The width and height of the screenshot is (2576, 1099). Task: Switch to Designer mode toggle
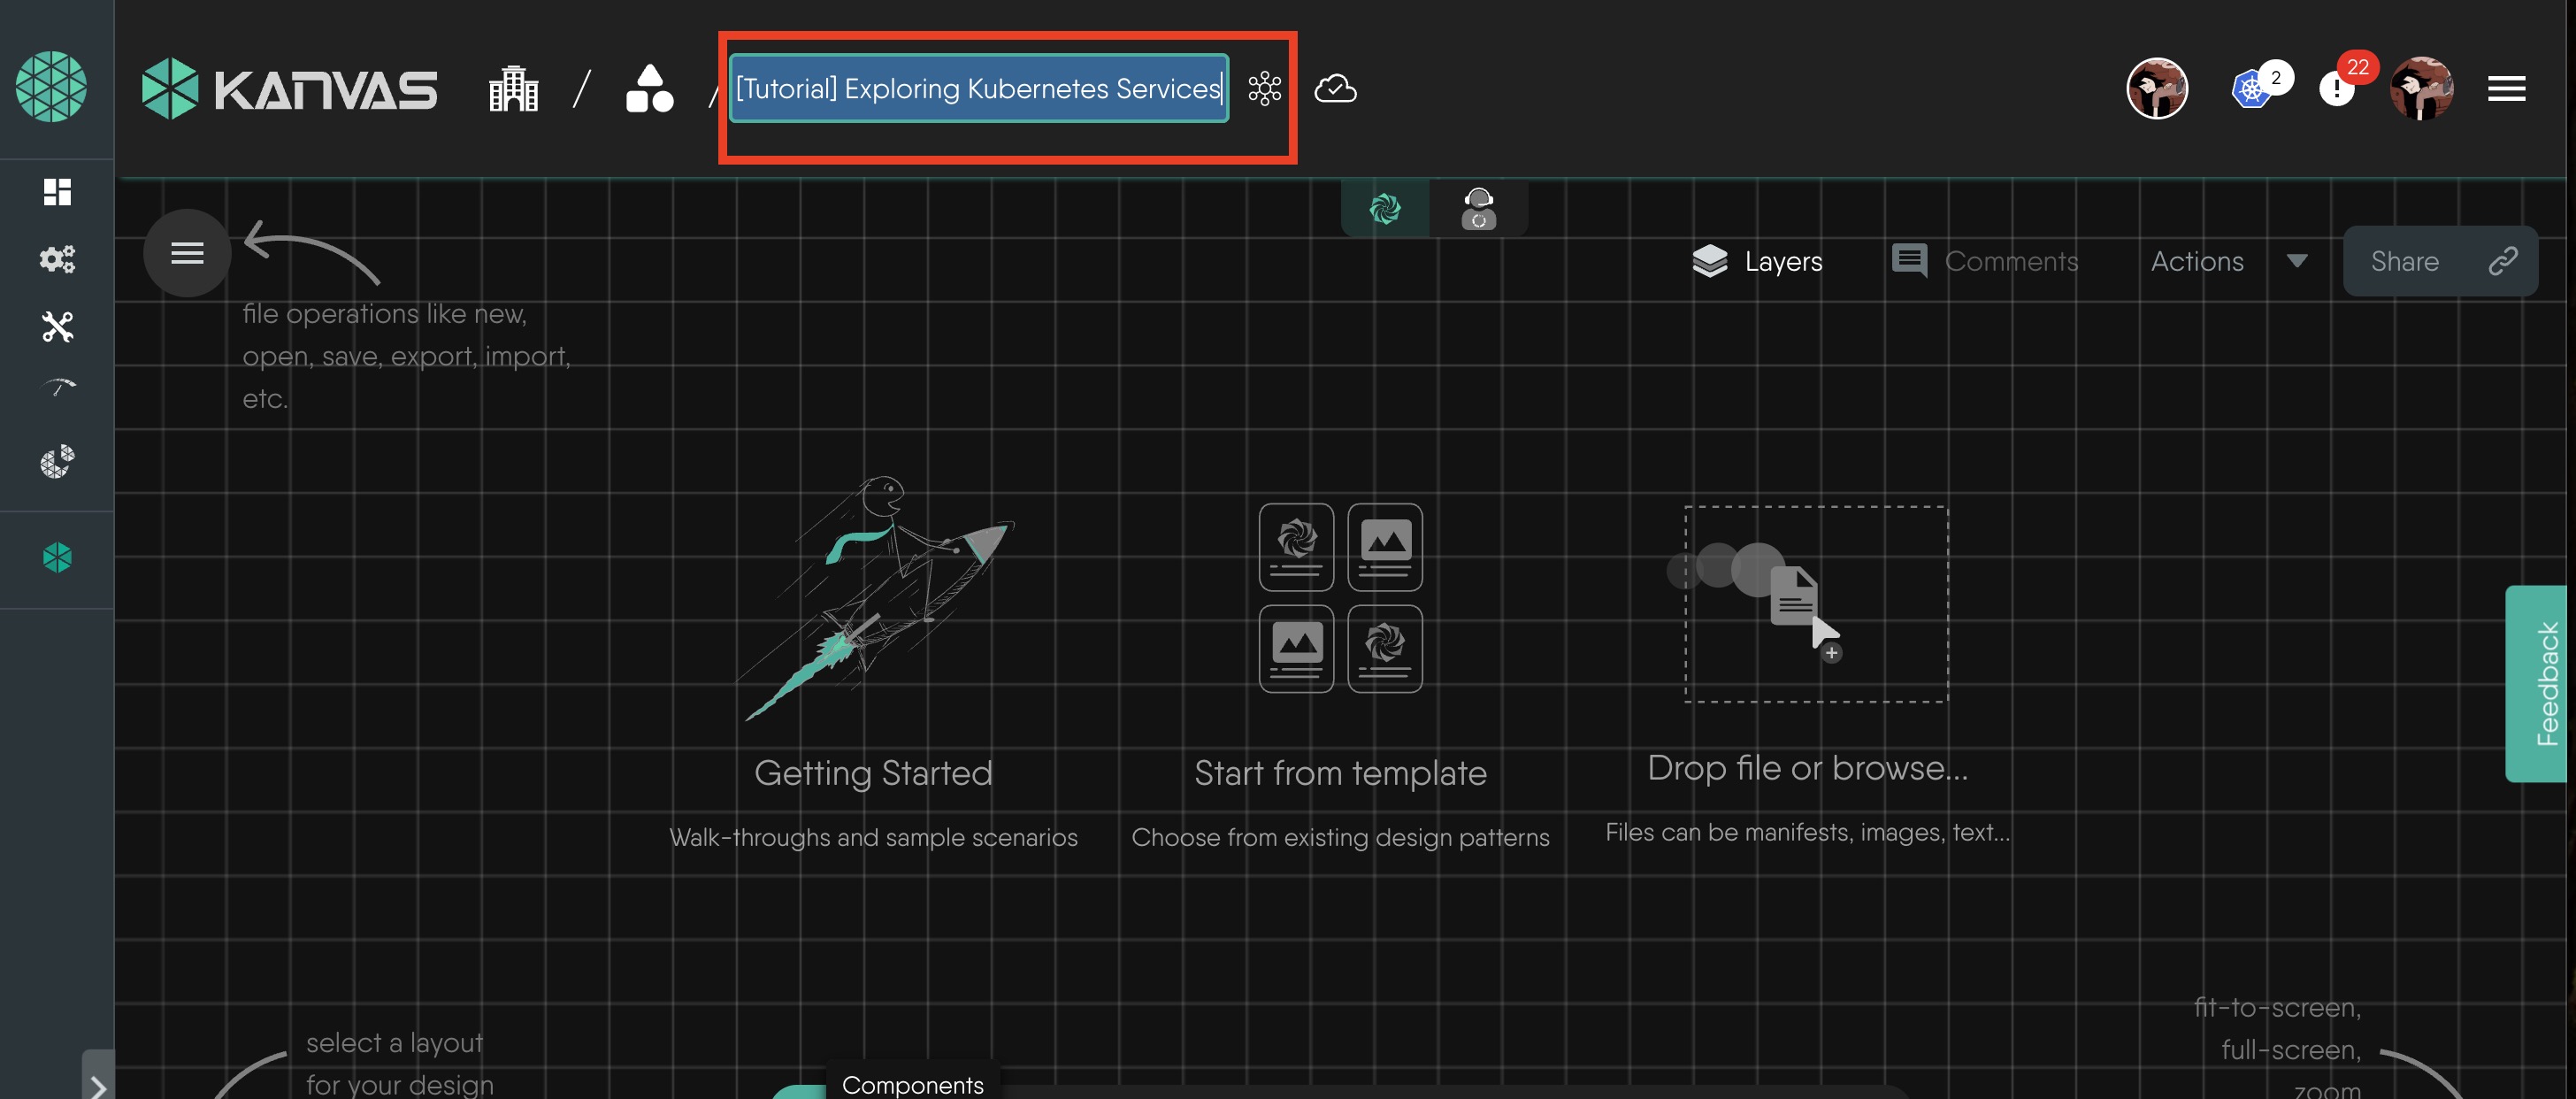coord(1384,209)
